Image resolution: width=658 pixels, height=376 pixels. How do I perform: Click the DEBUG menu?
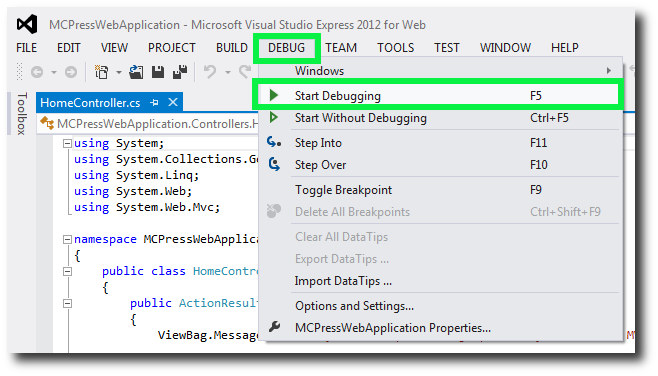[x=287, y=48]
